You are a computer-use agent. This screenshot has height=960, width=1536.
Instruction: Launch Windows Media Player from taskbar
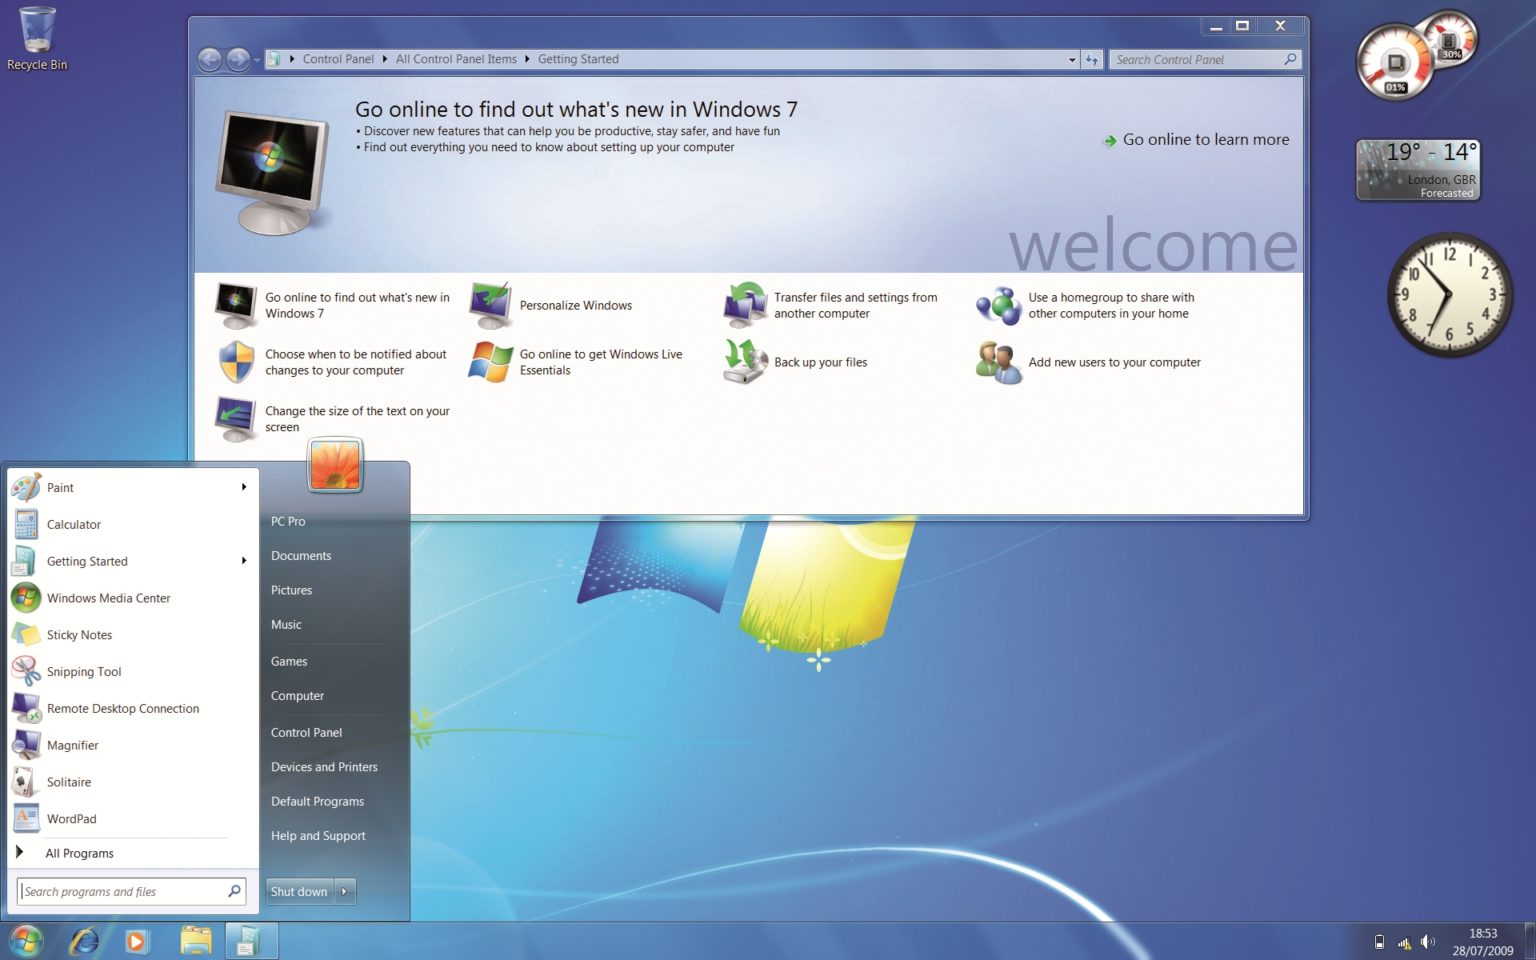pos(136,941)
